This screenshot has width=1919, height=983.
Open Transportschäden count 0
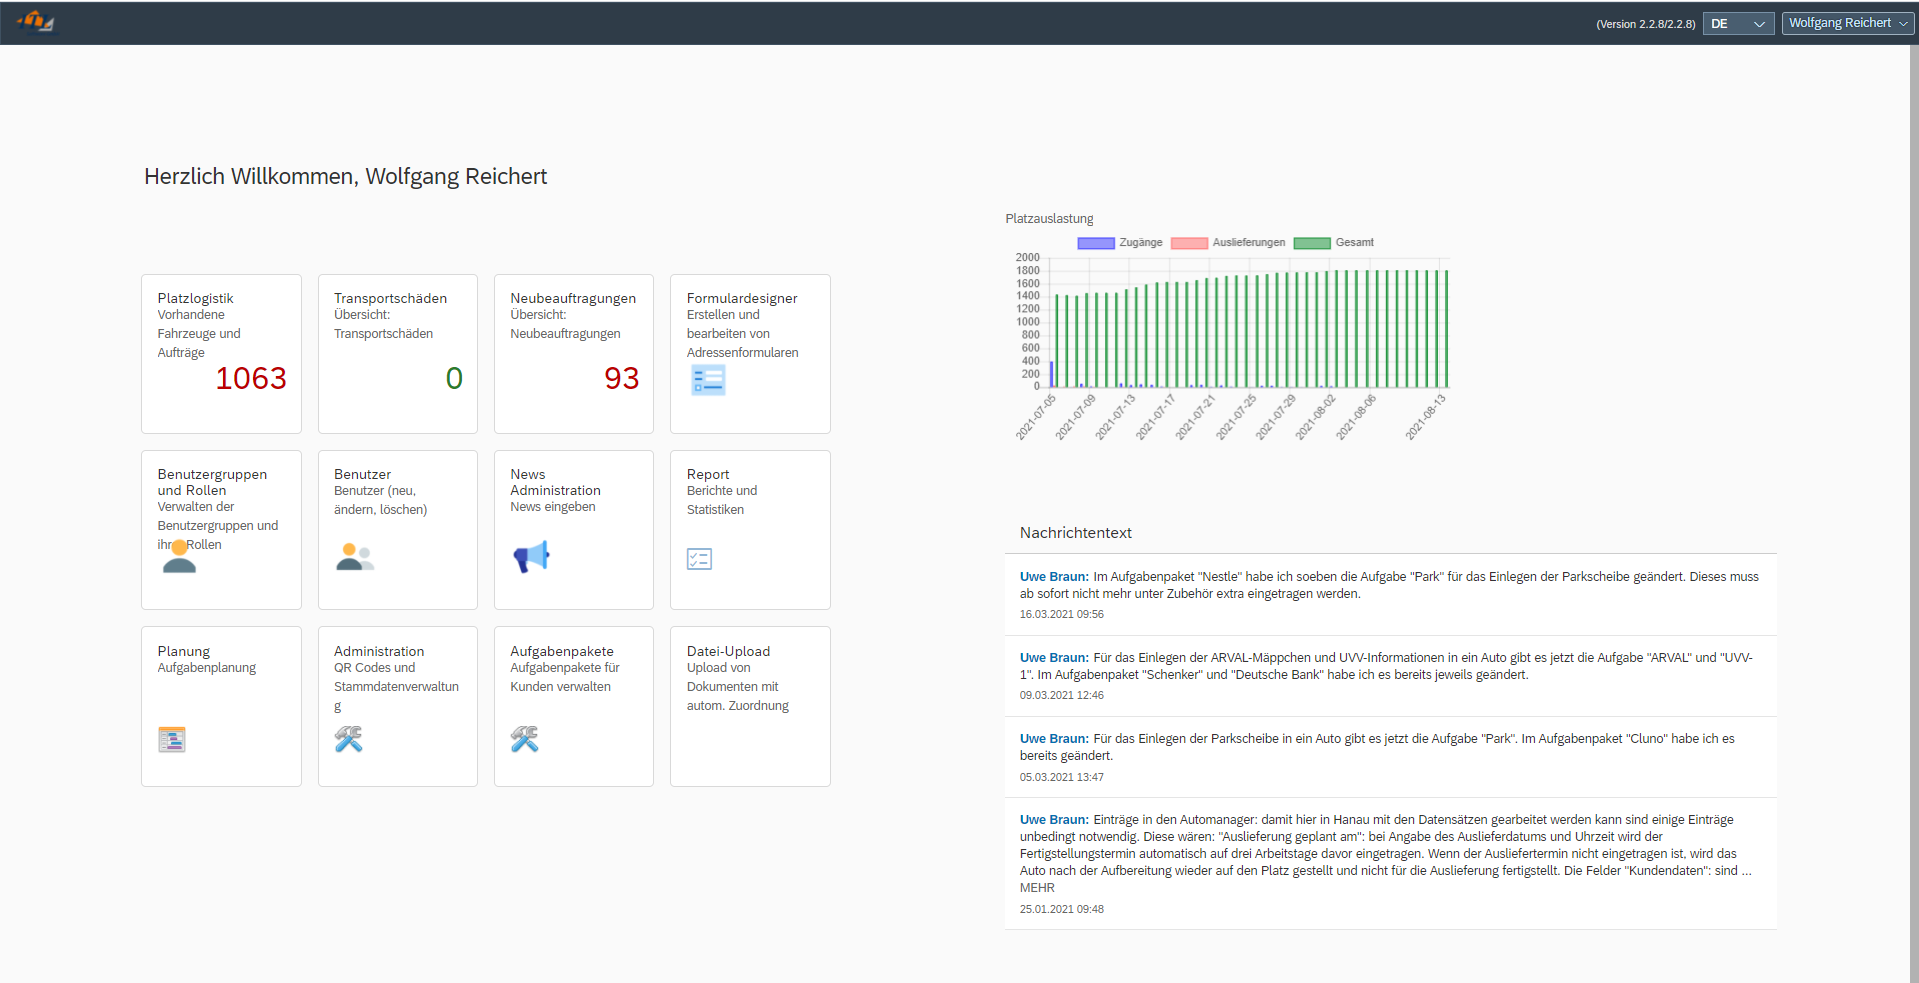[454, 379]
